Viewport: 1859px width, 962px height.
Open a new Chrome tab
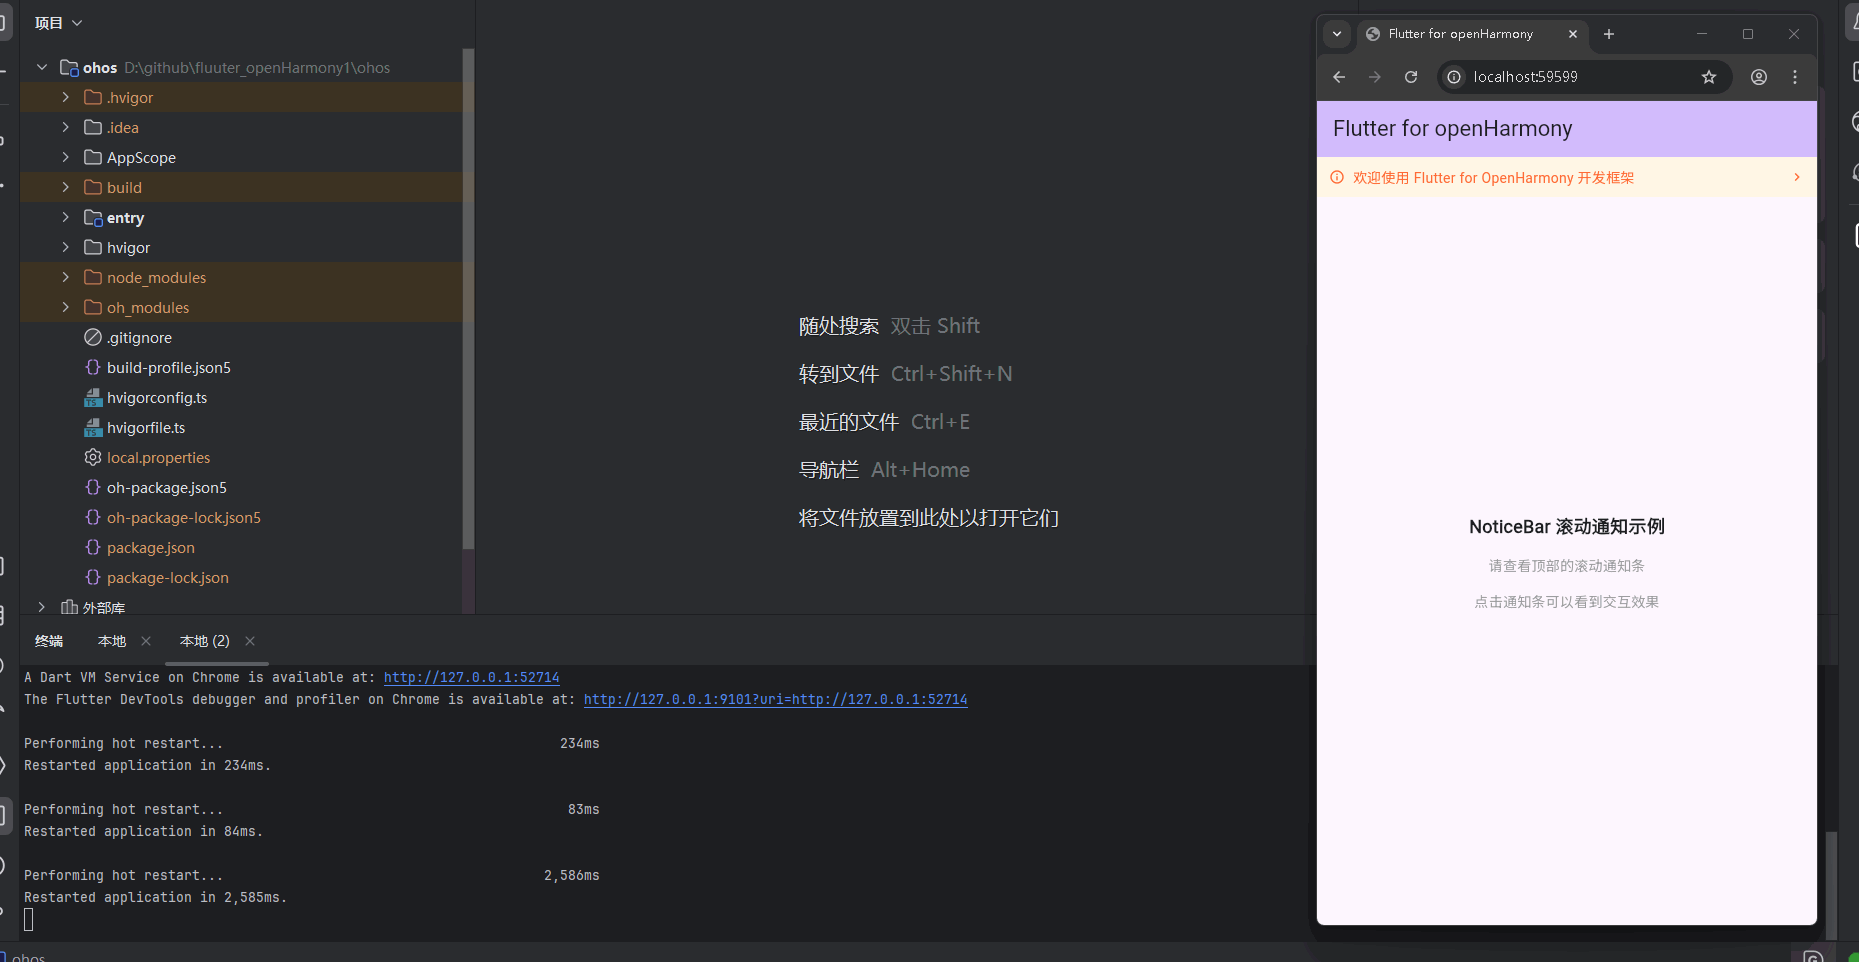tap(1609, 34)
